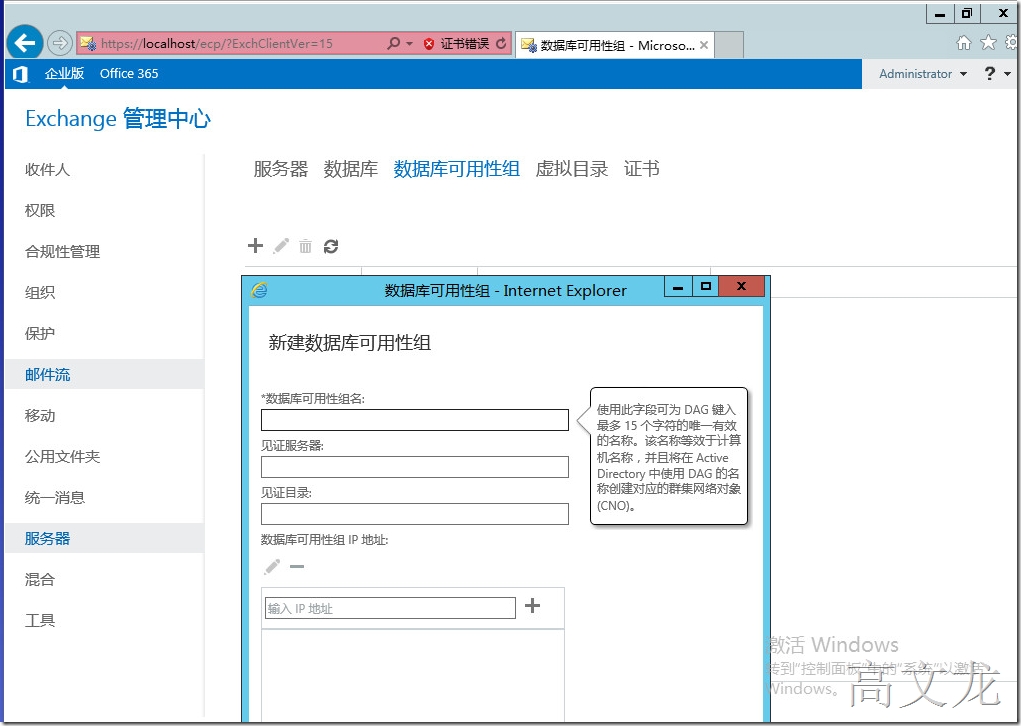The height and width of the screenshot is (726, 1021).
Task: Open the address bar dropdown arrow
Action: 410,44
